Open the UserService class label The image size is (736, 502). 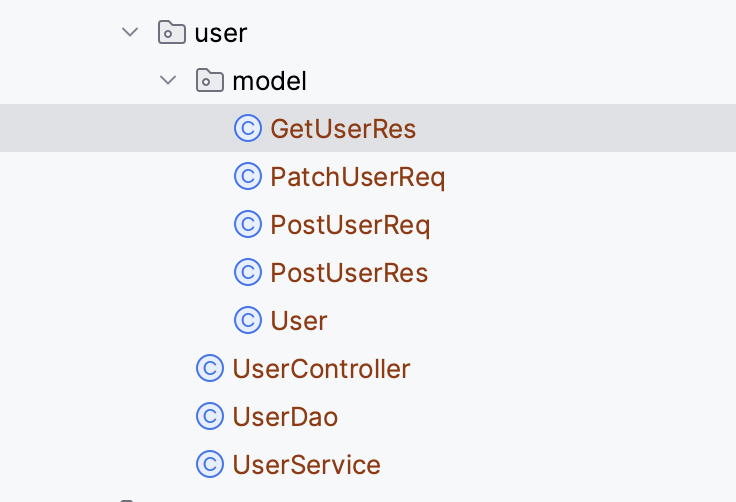(307, 465)
